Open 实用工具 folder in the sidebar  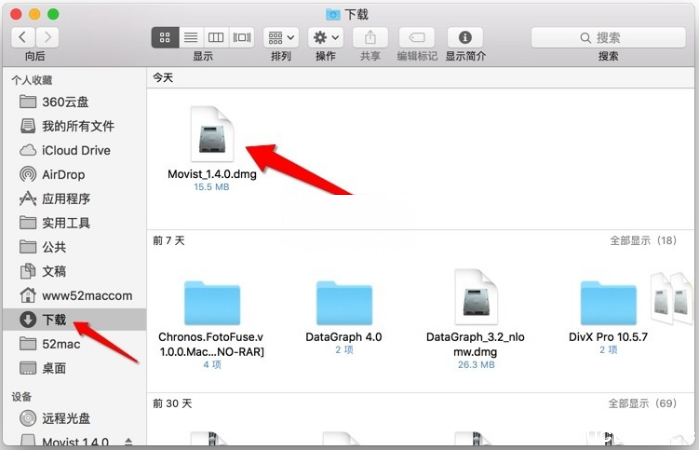[x=74, y=223]
